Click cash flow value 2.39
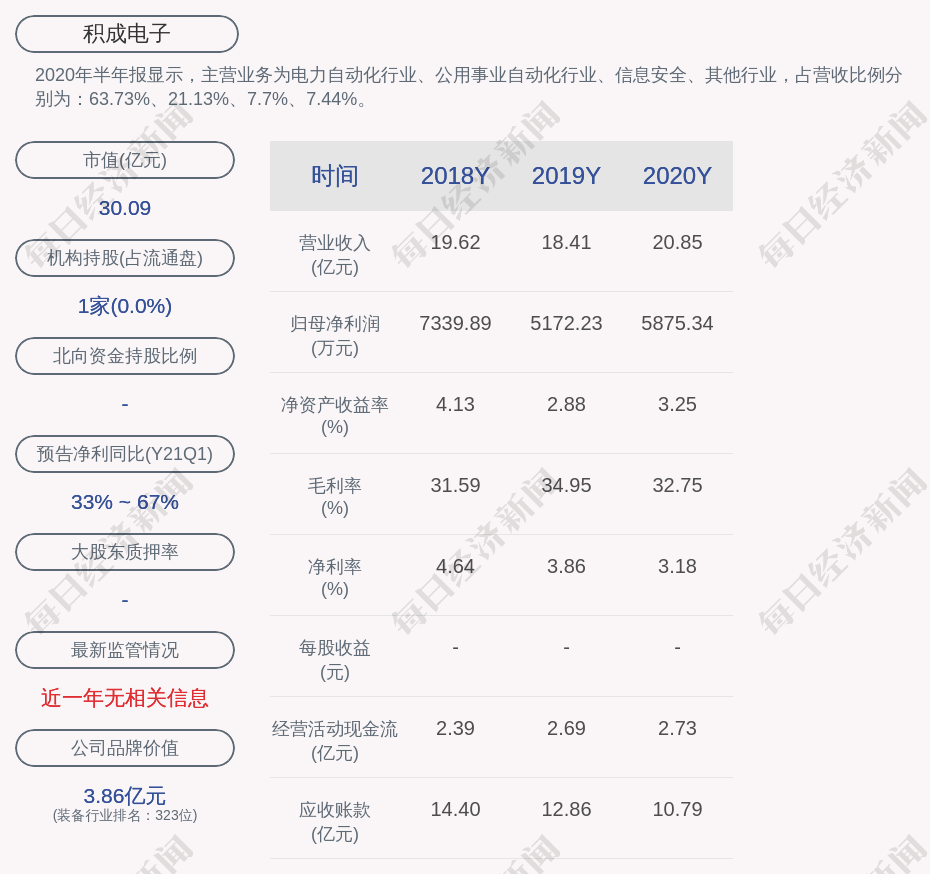 pyautogui.click(x=456, y=728)
